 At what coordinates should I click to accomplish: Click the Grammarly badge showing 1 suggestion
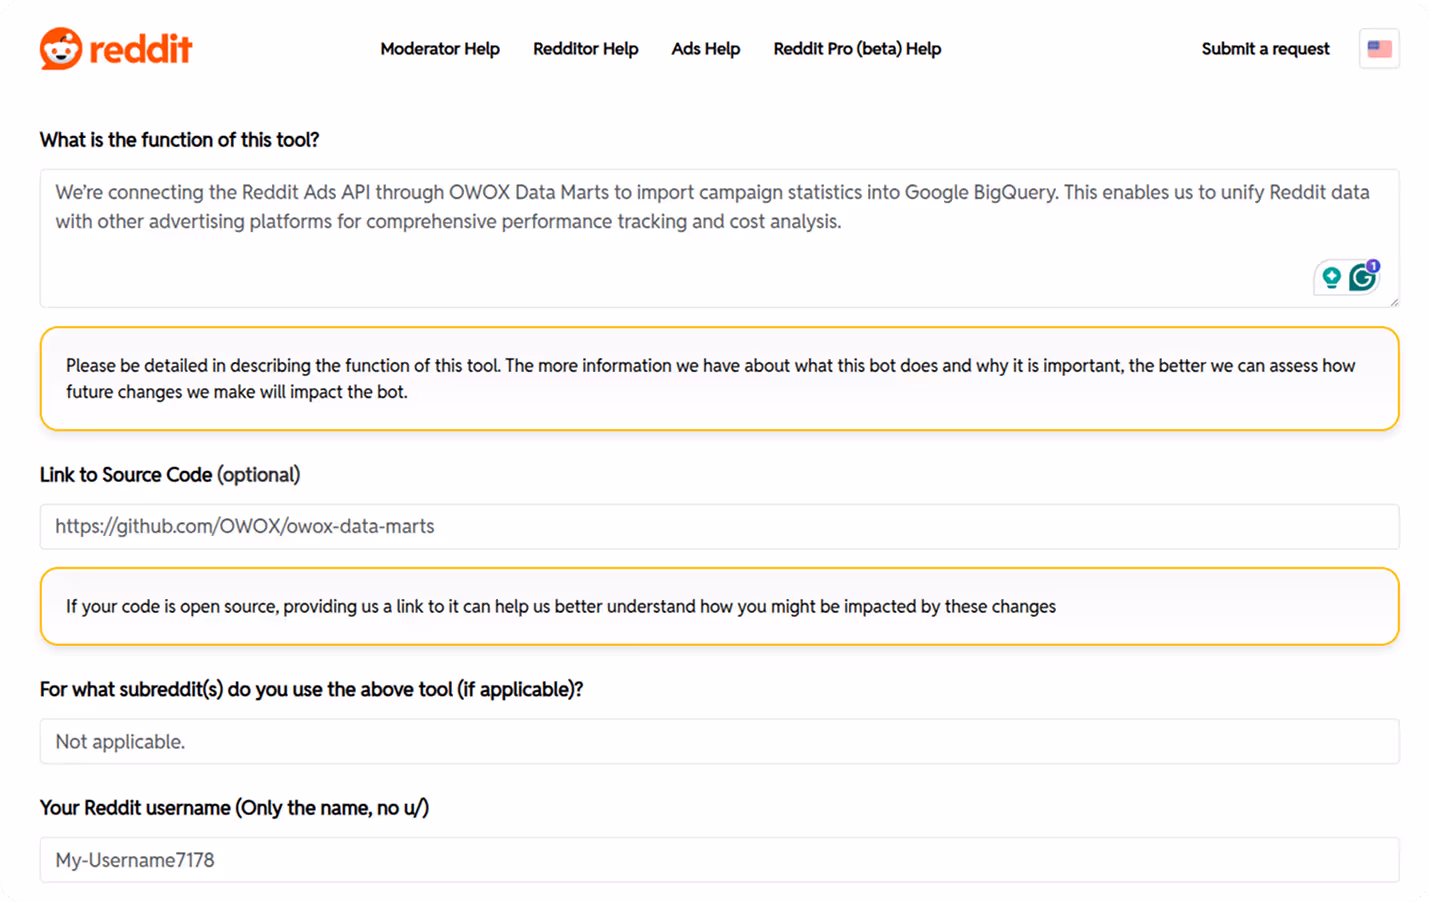point(1374,265)
